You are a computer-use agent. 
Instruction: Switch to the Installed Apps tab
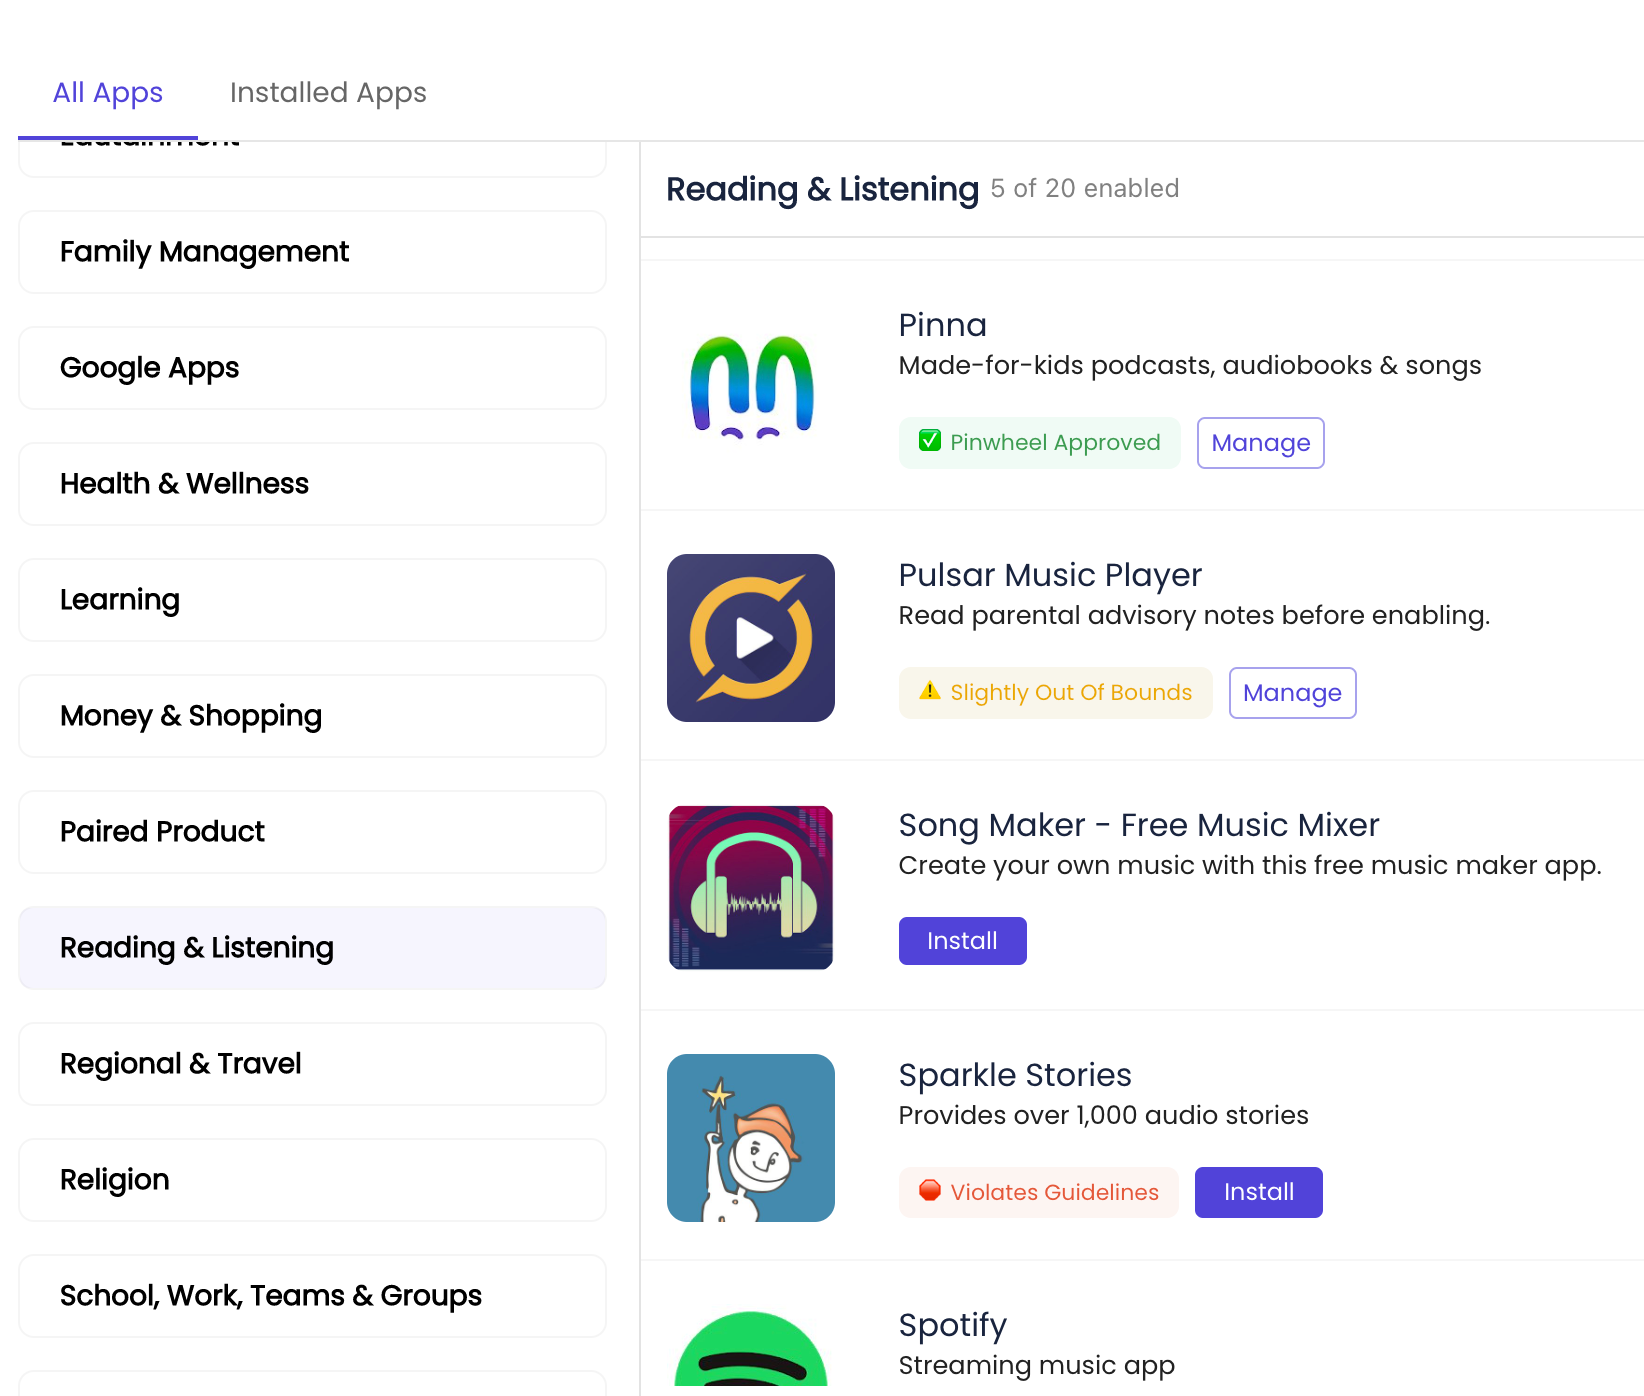(x=328, y=93)
